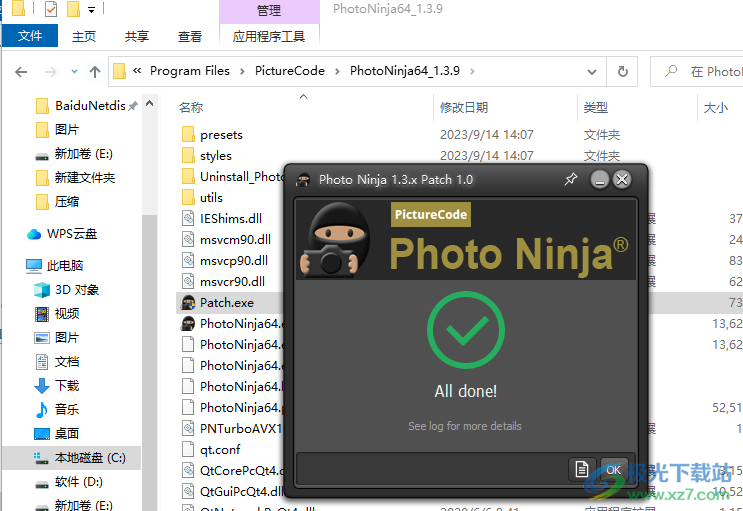Viewport: 743px width, 511px height.
Task: Open 音乐 in navigation pane
Action: [x=66, y=409]
